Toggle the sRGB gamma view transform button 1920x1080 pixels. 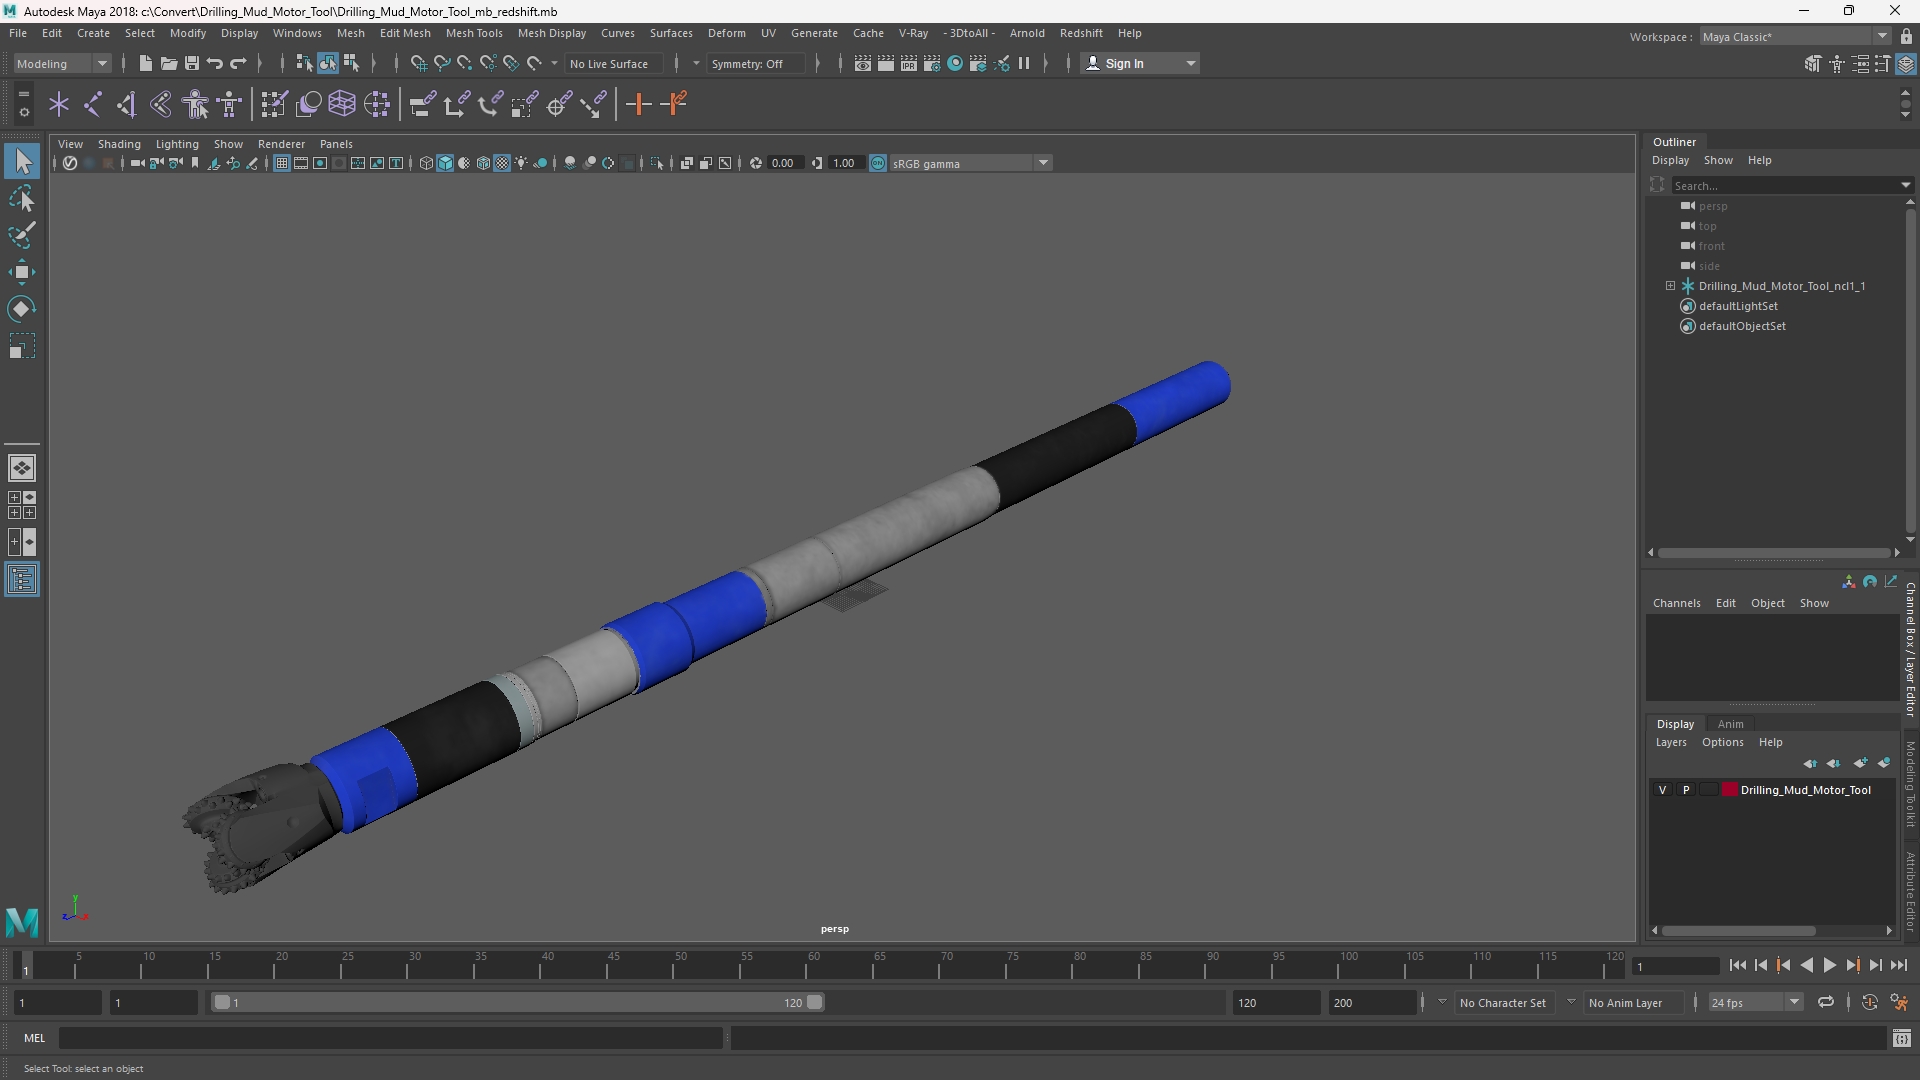click(878, 163)
